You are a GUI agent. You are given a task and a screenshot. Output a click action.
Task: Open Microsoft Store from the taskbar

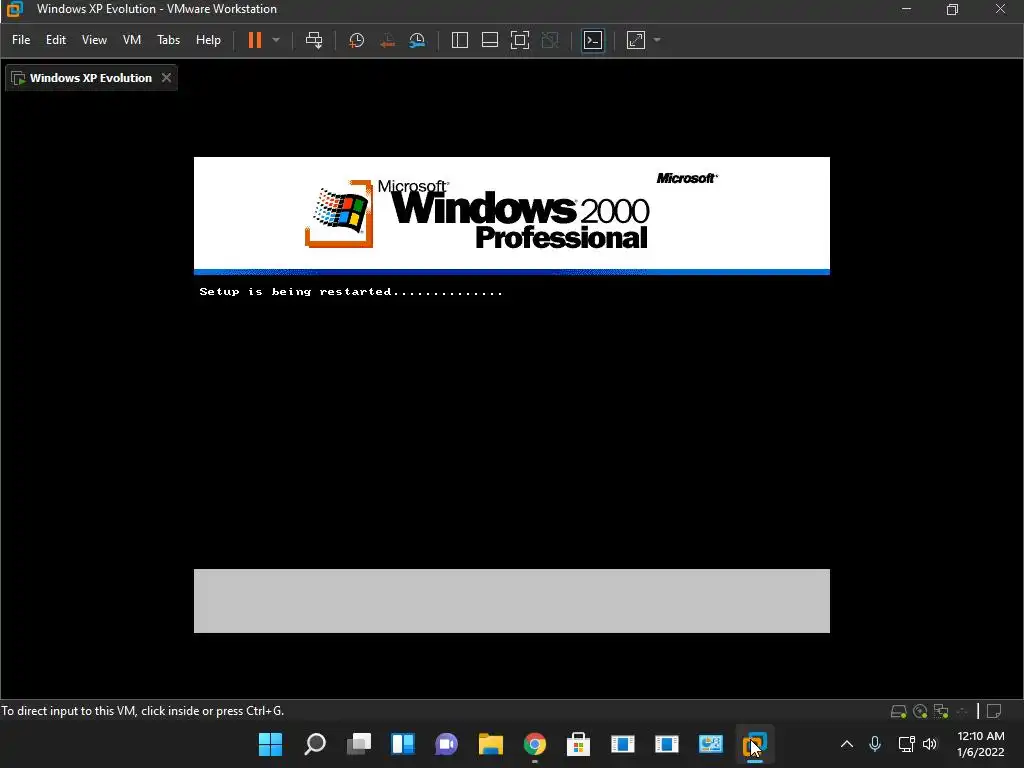click(579, 744)
